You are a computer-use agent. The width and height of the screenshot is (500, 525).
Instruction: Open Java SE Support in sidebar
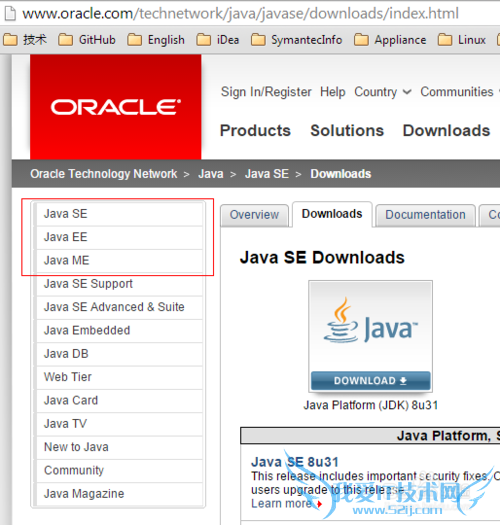pyautogui.click(x=119, y=284)
